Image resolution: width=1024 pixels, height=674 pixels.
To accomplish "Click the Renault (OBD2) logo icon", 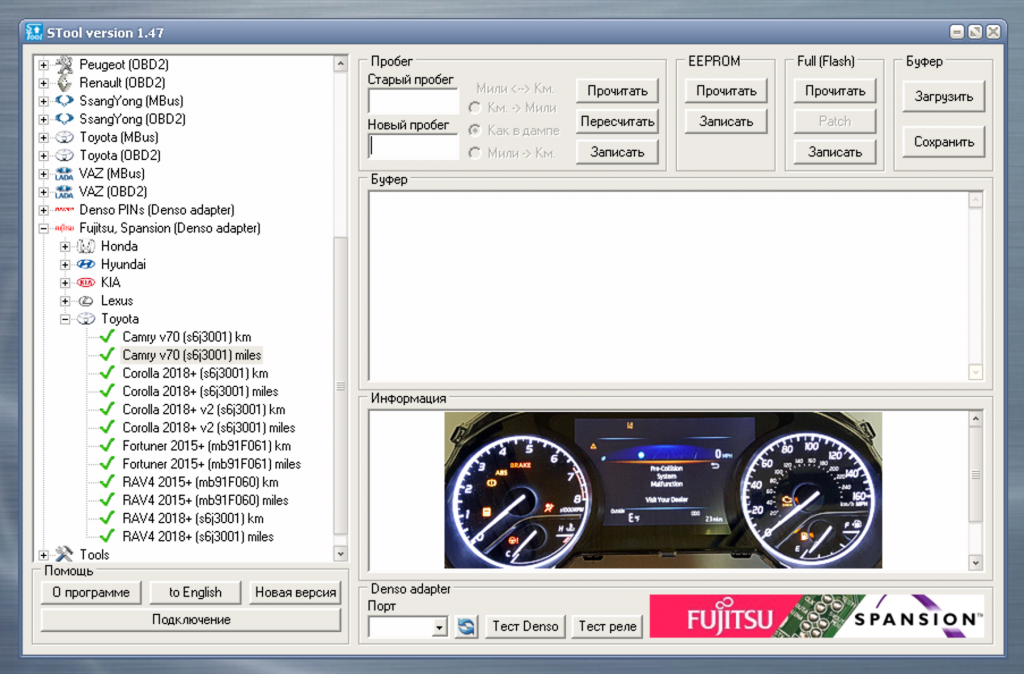I will [x=64, y=83].
